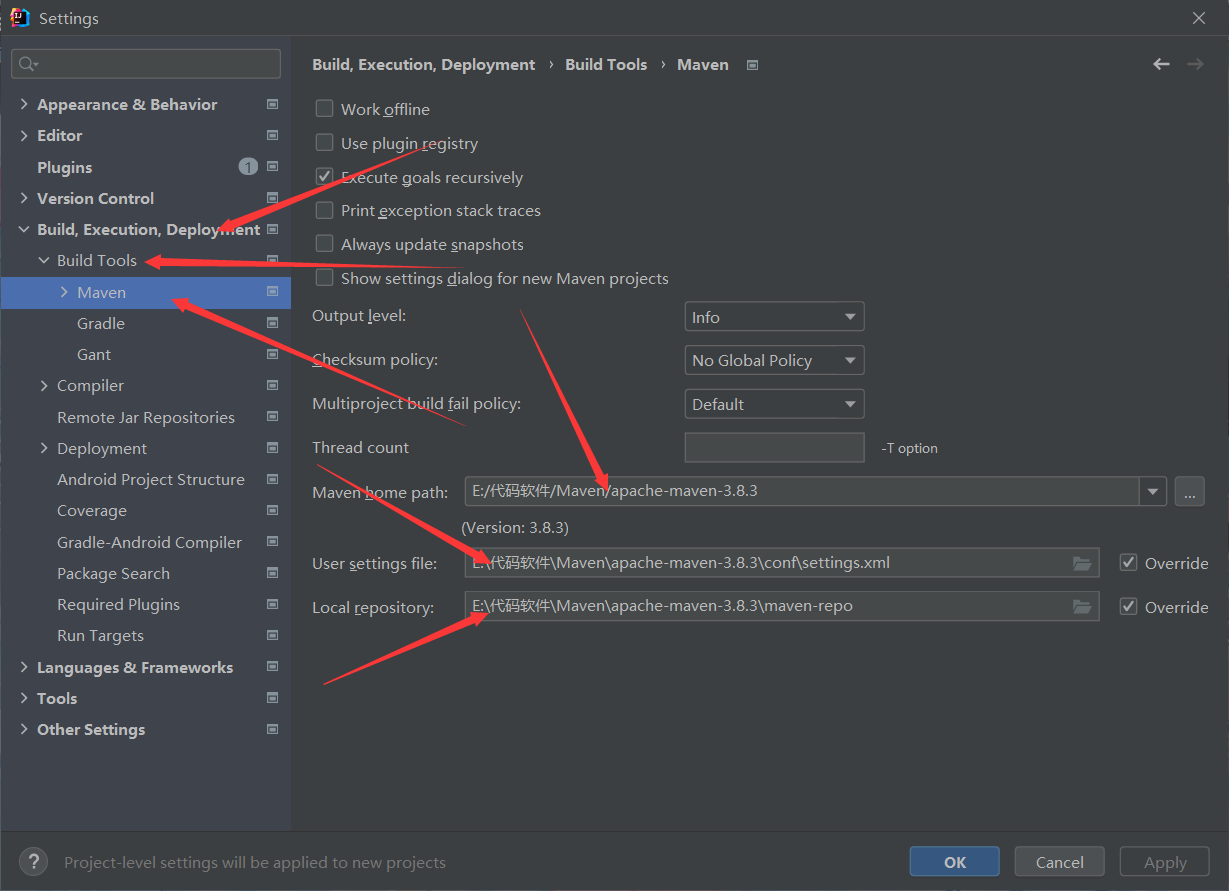The width and height of the screenshot is (1229, 891).
Task: Collapse Build, Execution, Deployment section
Action: [24, 229]
